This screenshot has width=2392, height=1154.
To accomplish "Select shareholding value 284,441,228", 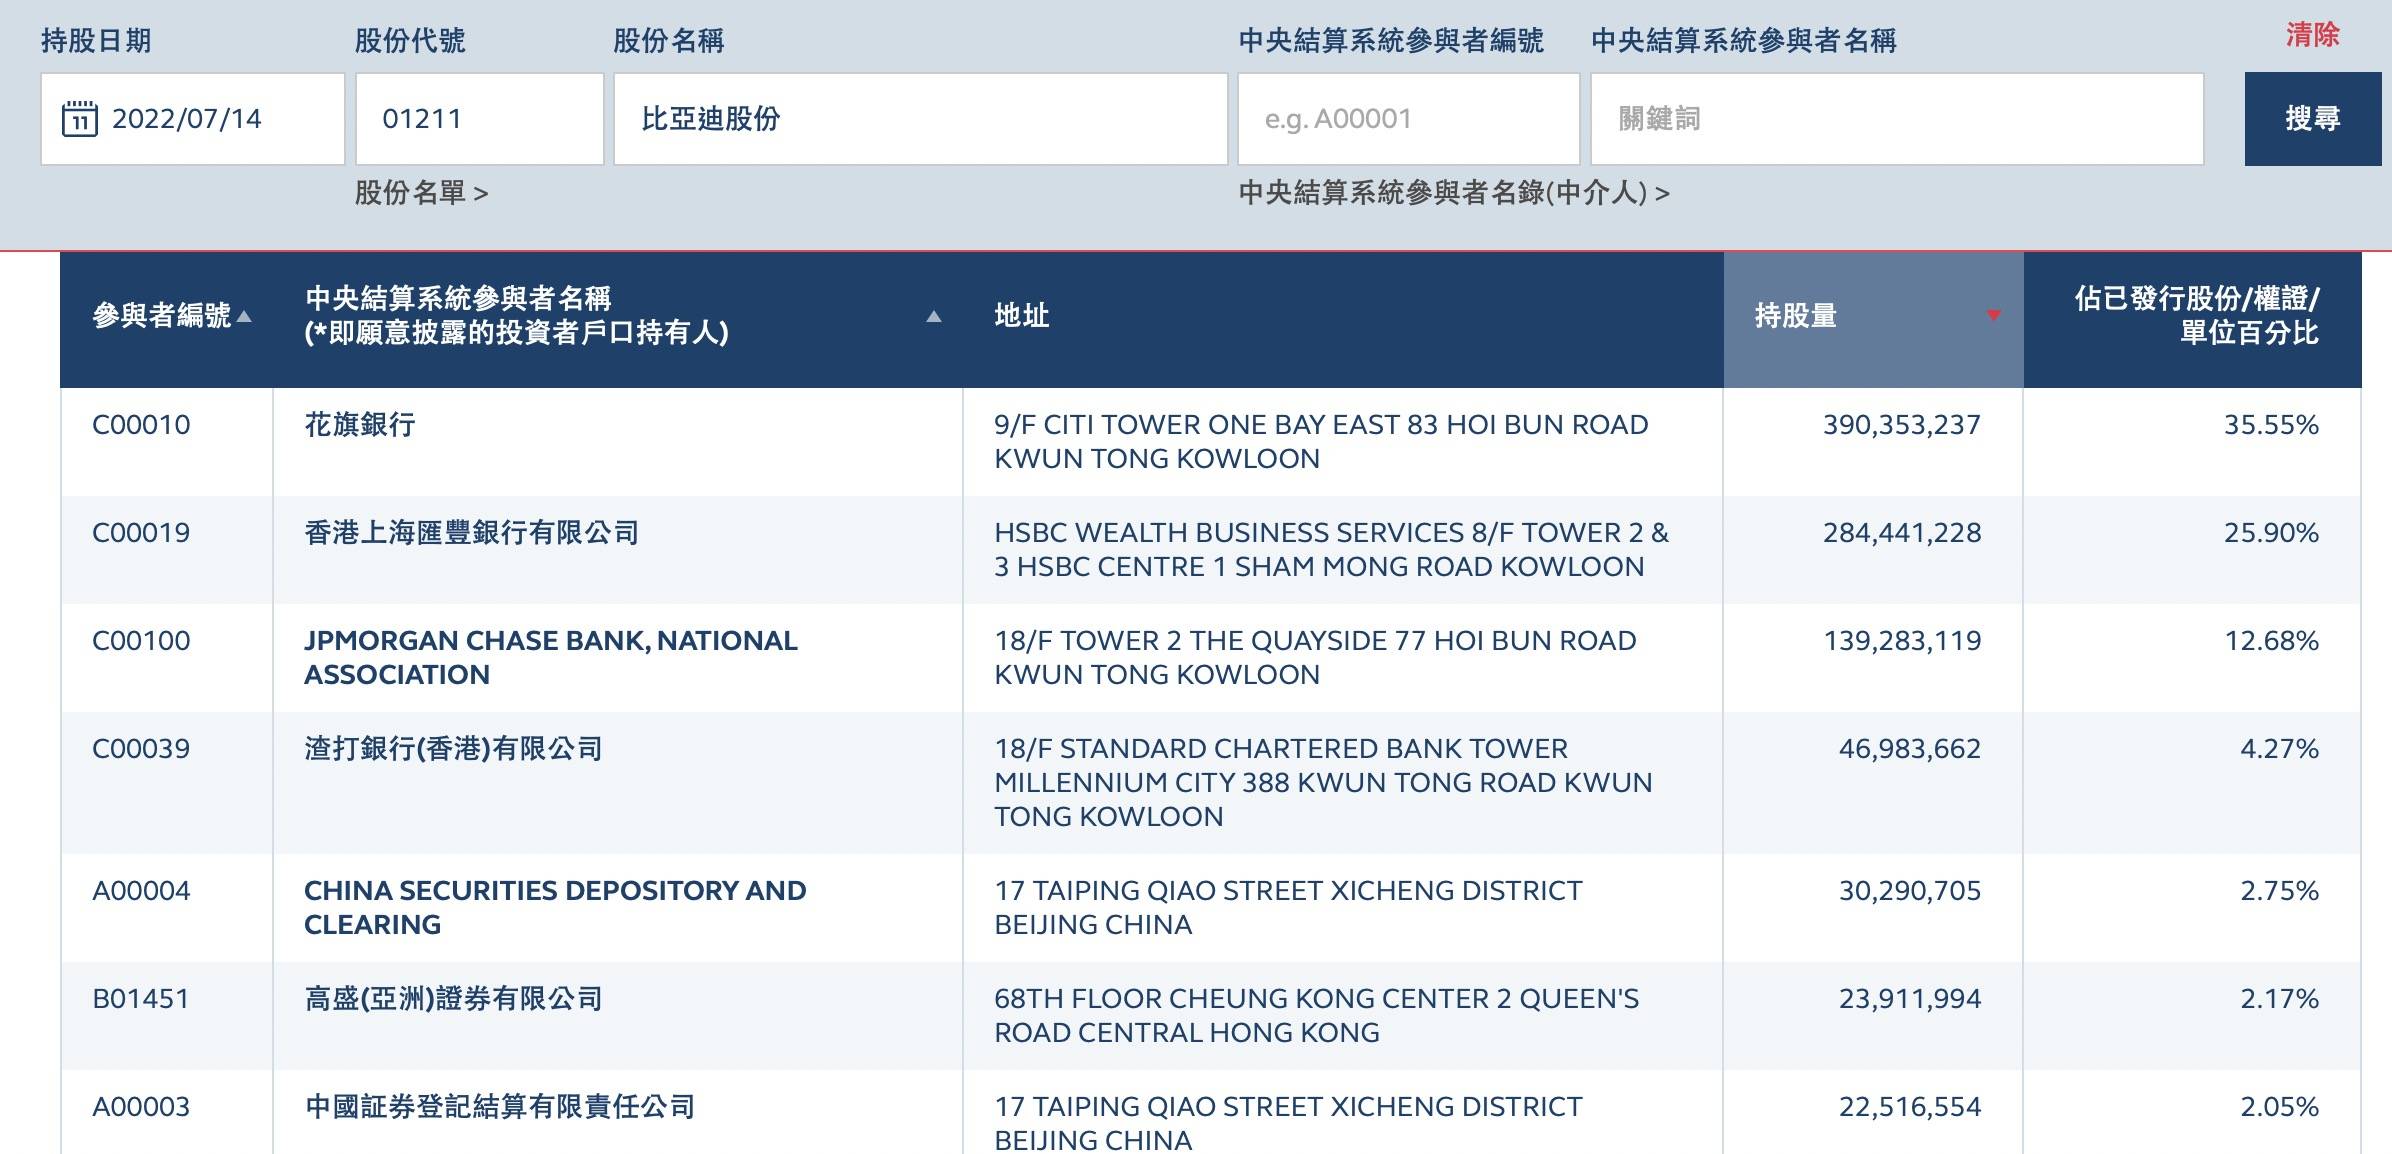I will 1901,533.
